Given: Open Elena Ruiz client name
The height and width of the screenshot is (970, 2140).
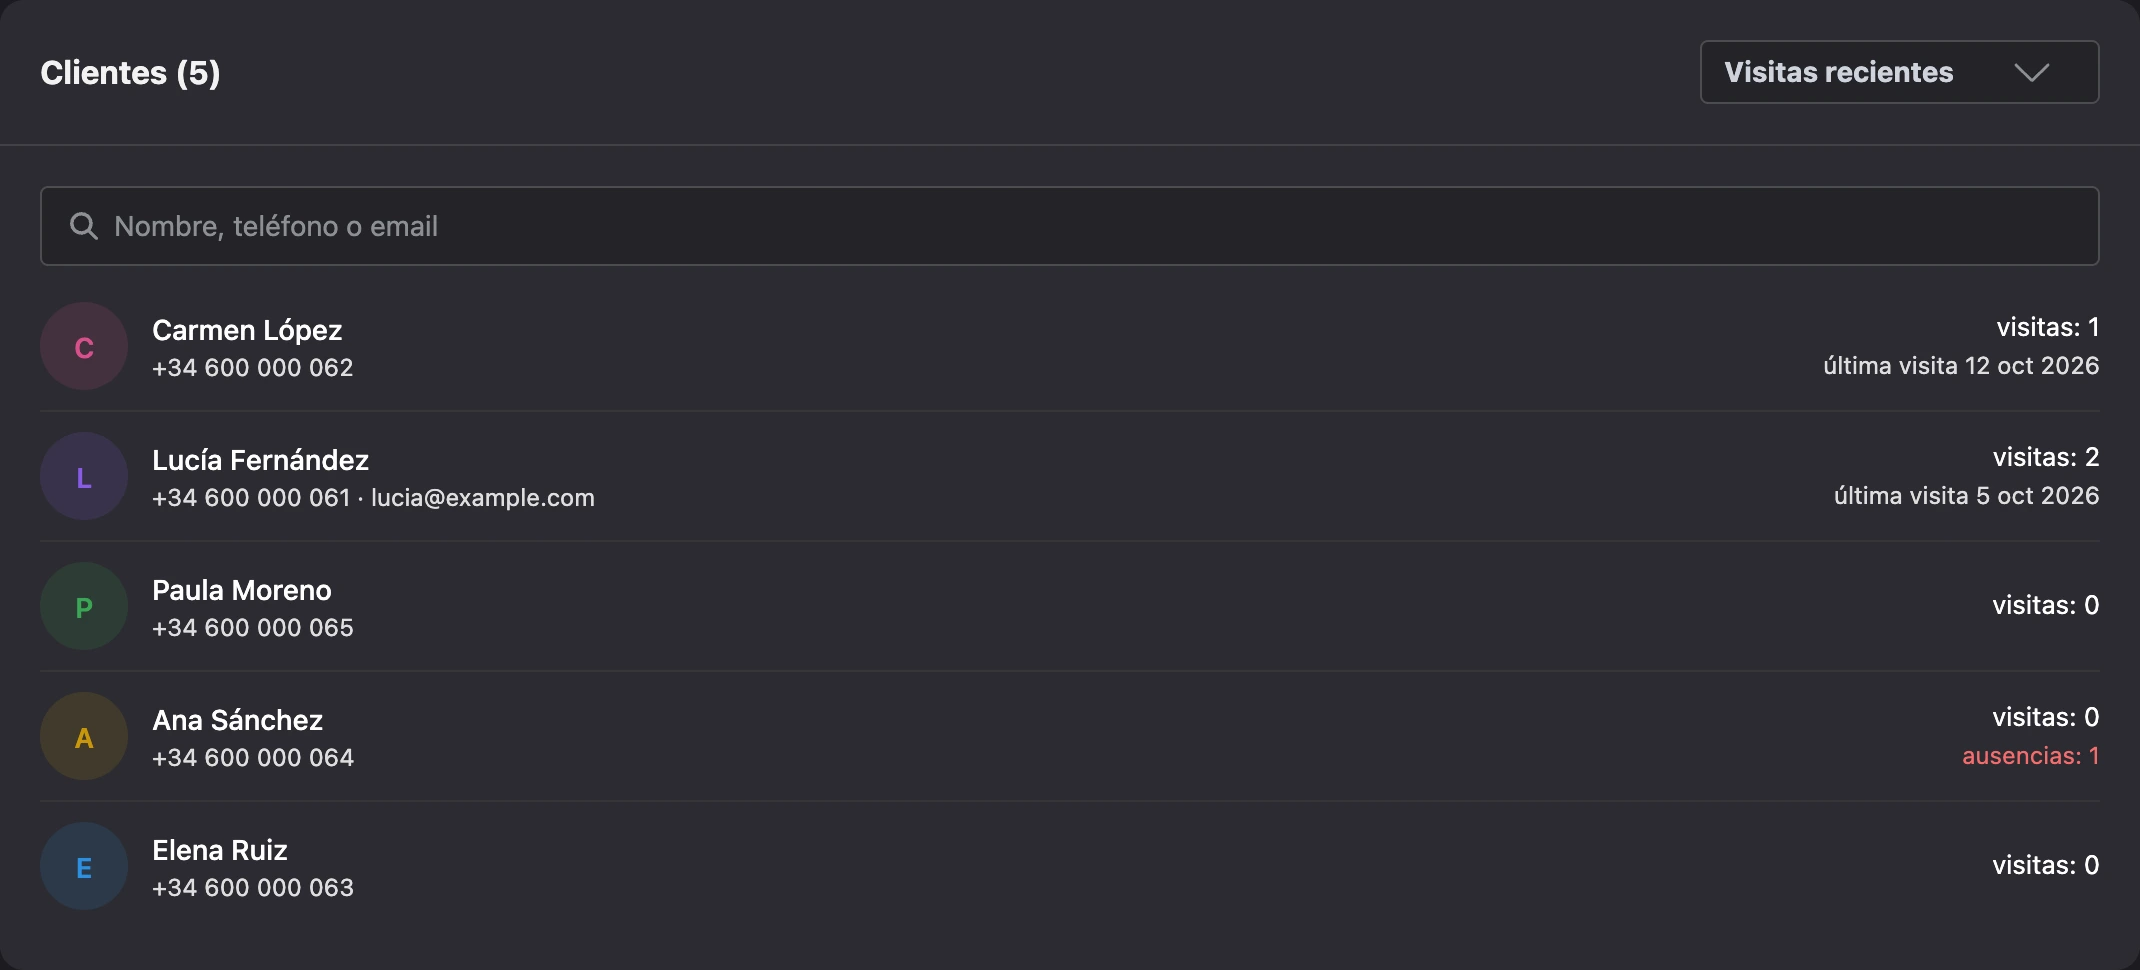Looking at the screenshot, I should 220,850.
